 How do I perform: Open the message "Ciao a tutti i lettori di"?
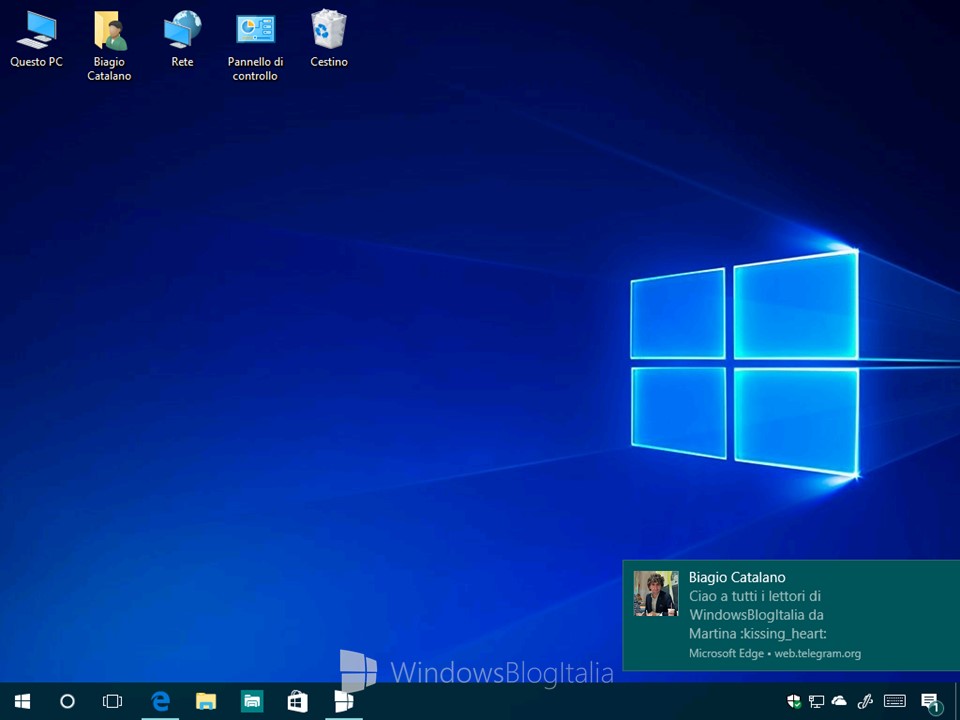[x=755, y=596]
